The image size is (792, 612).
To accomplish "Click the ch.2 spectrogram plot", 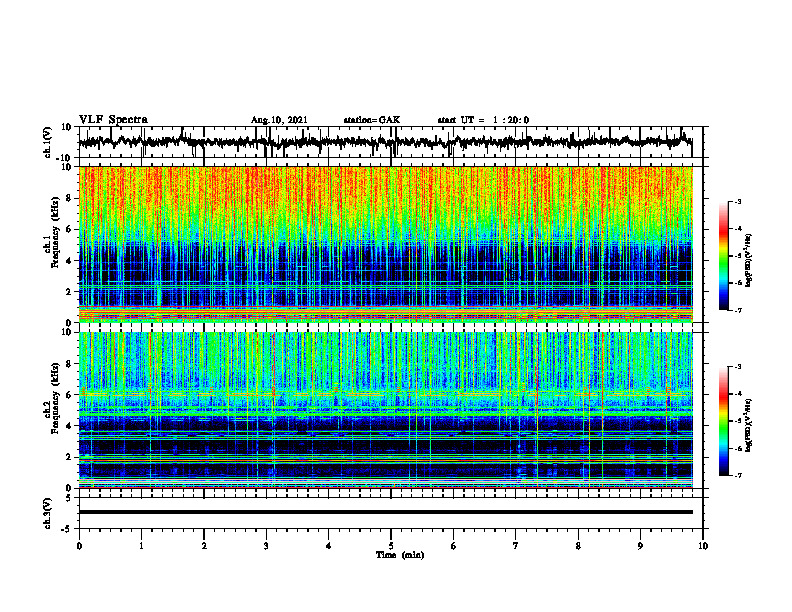I will [386, 410].
